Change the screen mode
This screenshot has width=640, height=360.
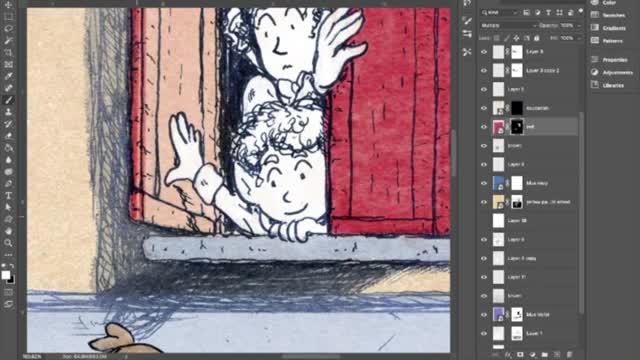tap(8, 304)
